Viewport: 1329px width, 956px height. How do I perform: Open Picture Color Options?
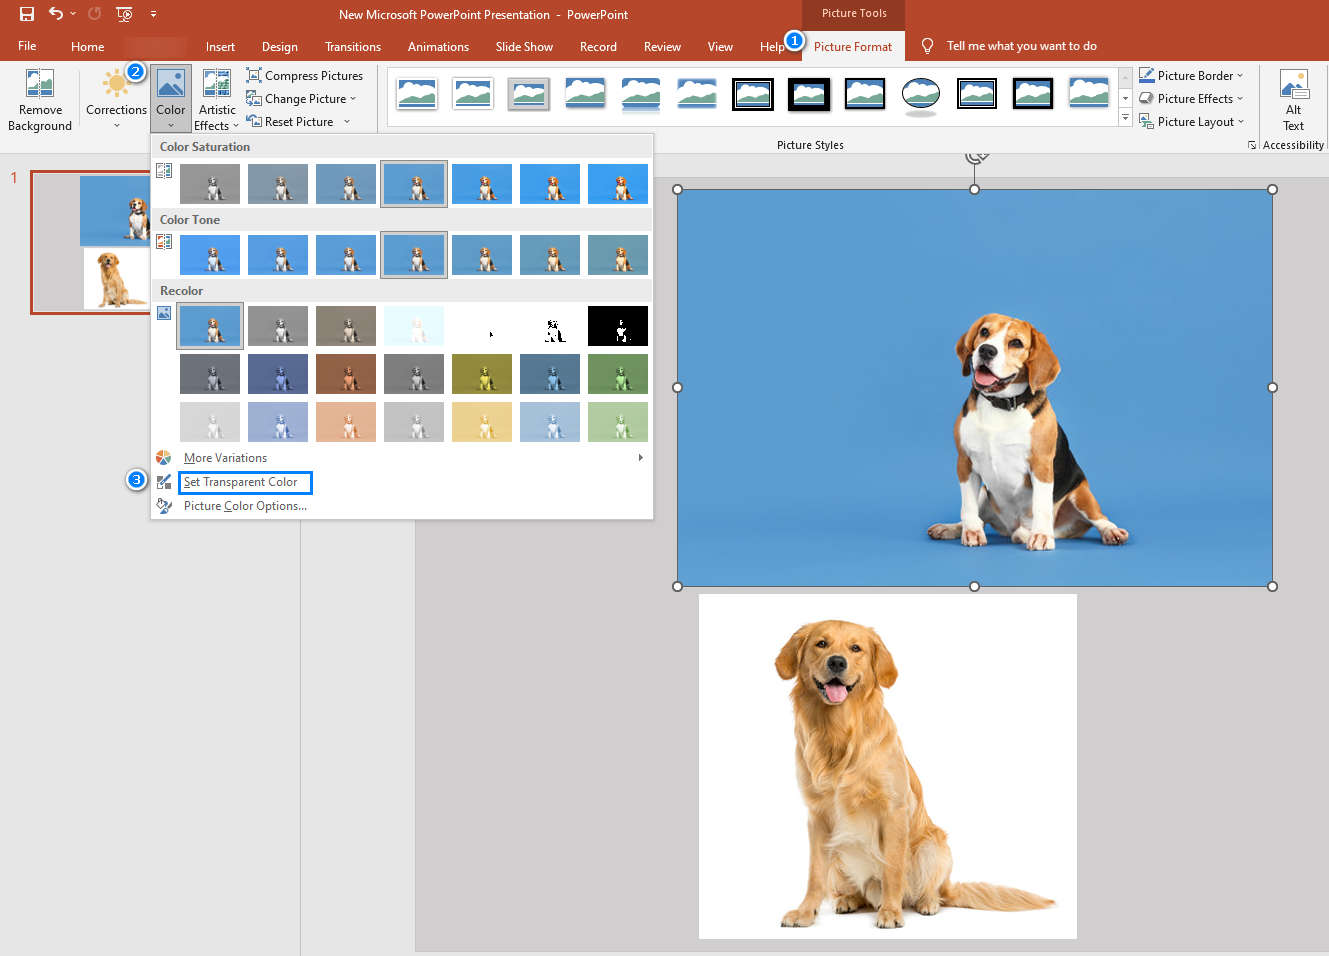pyautogui.click(x=245, y=506)
